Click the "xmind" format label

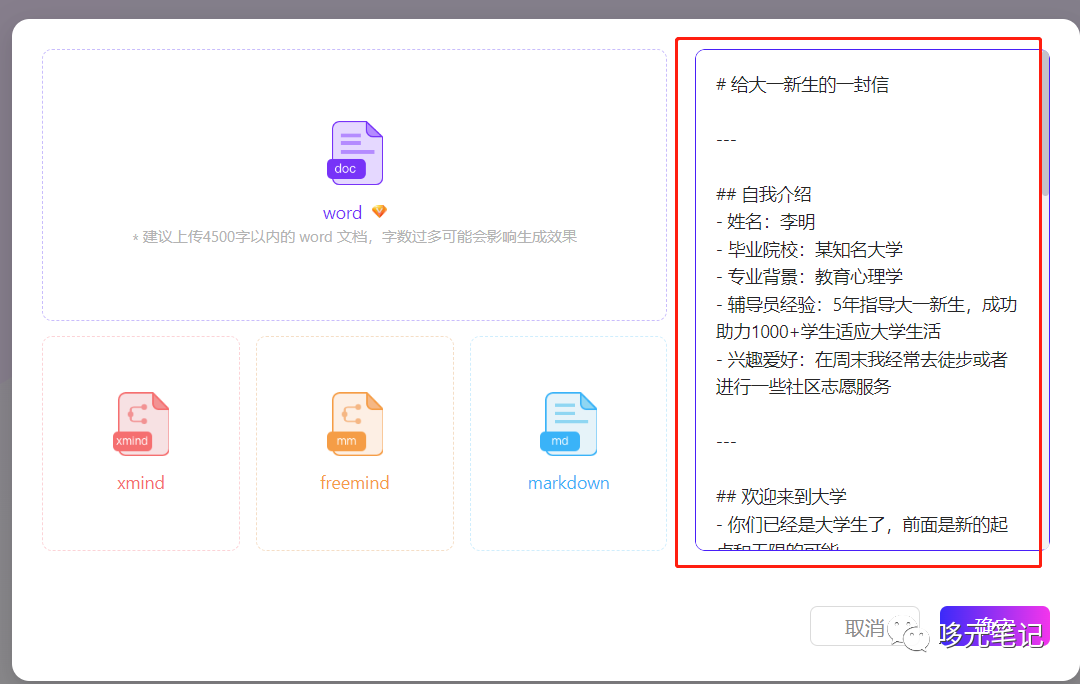pyautogui.click(x=141, y=483)
